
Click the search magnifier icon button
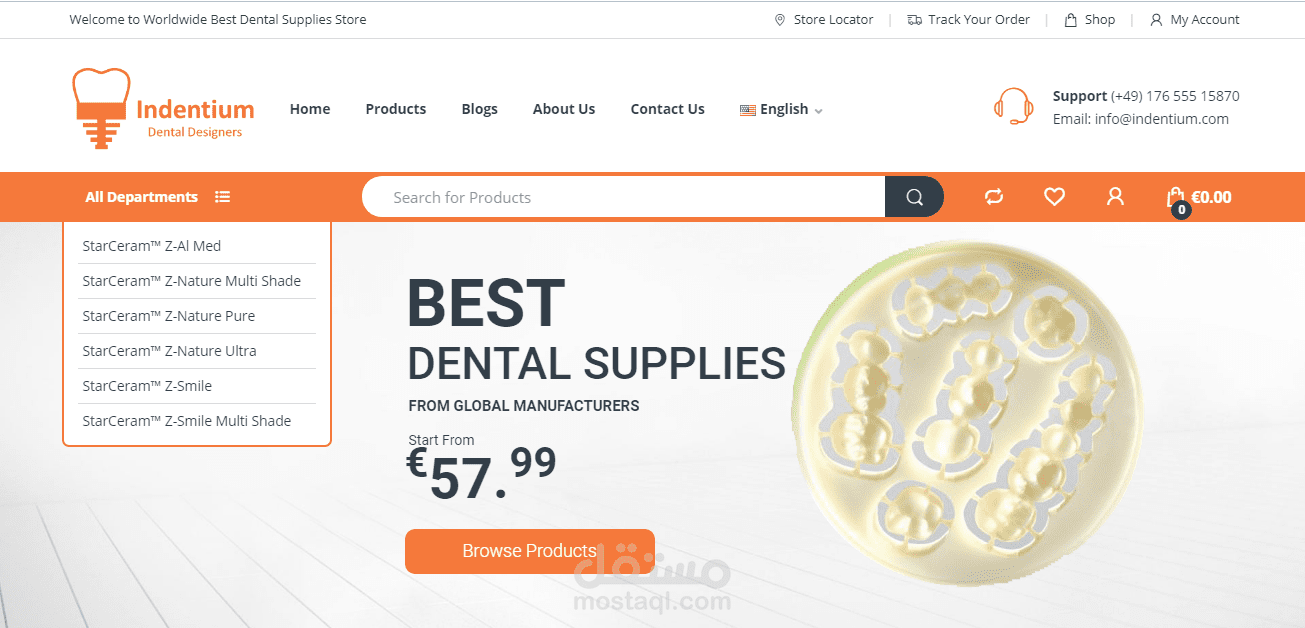pyautogui.click(x=914, y=197)
